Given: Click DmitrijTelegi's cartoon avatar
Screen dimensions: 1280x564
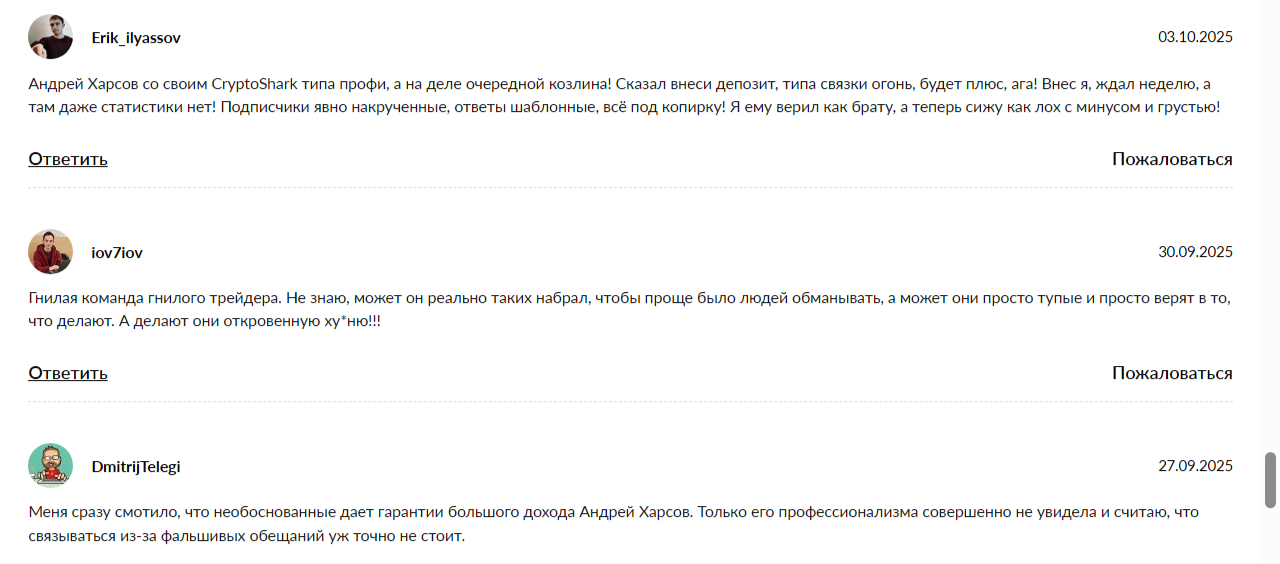Looking at the screenshot, I should [50, 466].
